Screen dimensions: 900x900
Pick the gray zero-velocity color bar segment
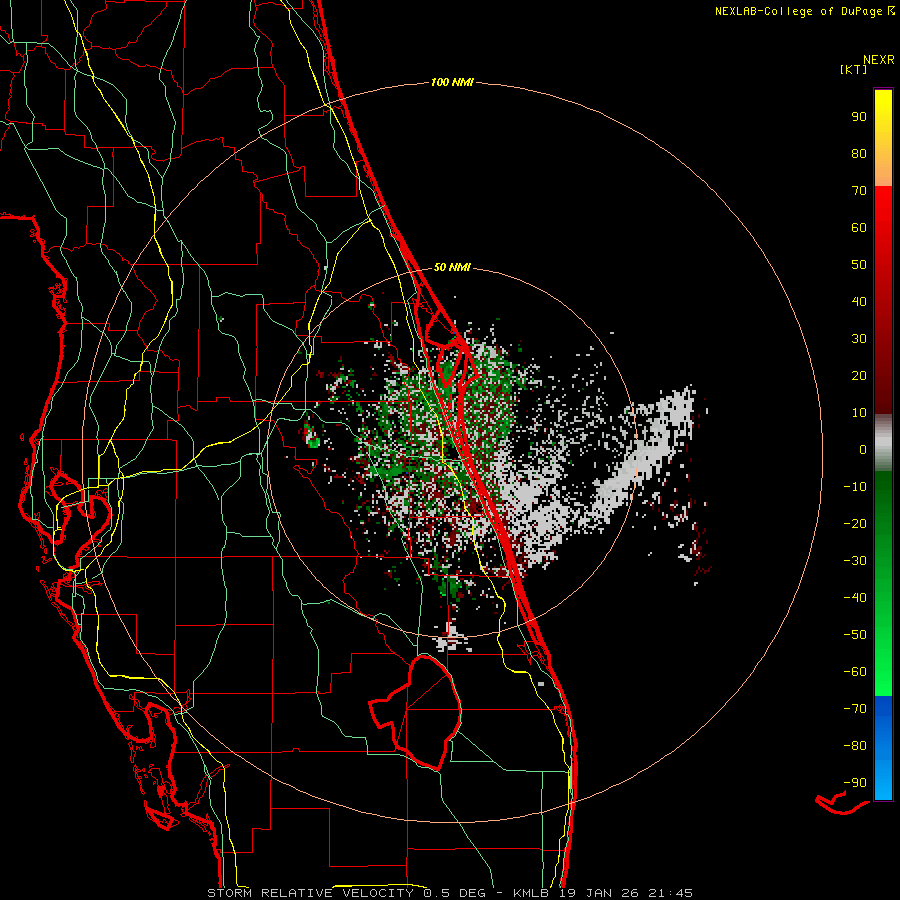(x=883, y=442)
